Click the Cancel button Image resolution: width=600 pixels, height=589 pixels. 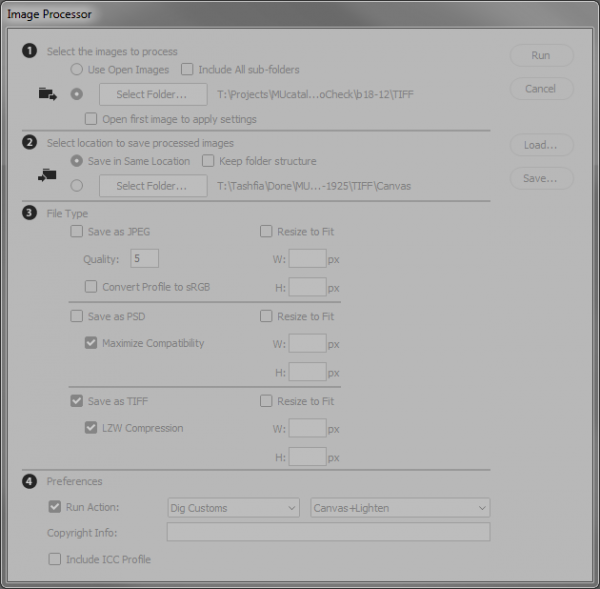point(540,89)
